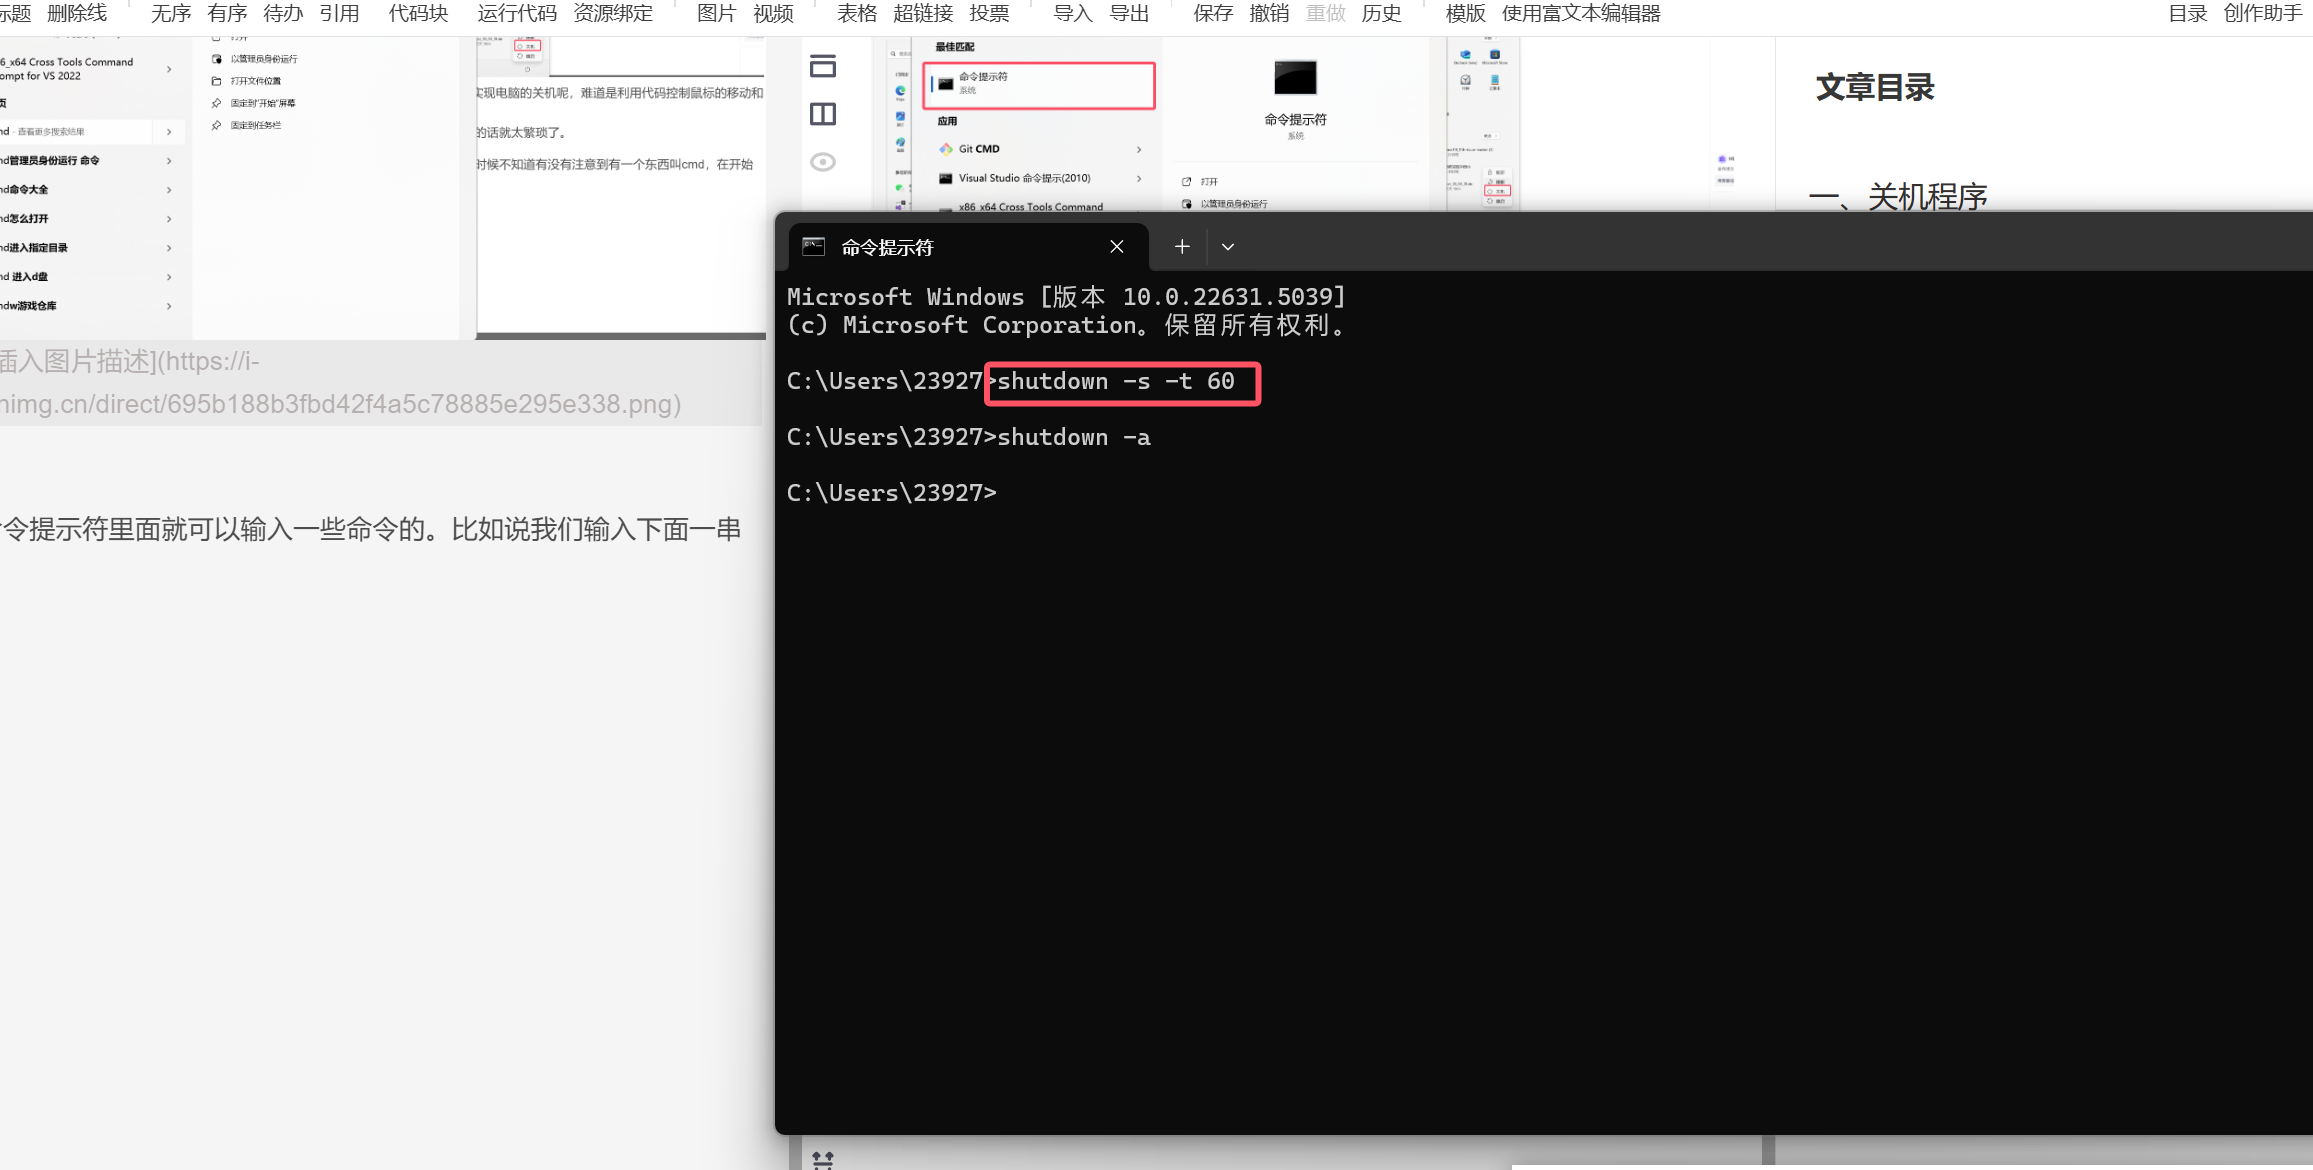The height and width of the screenshot is (1170, 2313).
Task: Toggle sync-scroll arrows icon below terminal
Action: pyautogui.click(x=823, y=1159)
